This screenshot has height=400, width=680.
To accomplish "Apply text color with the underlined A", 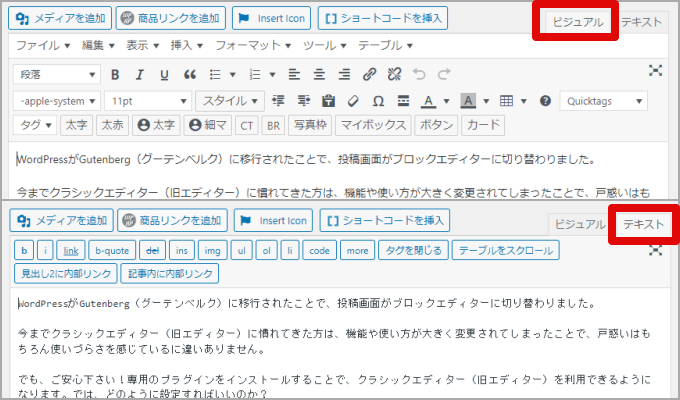I will [x=428, y=101].
